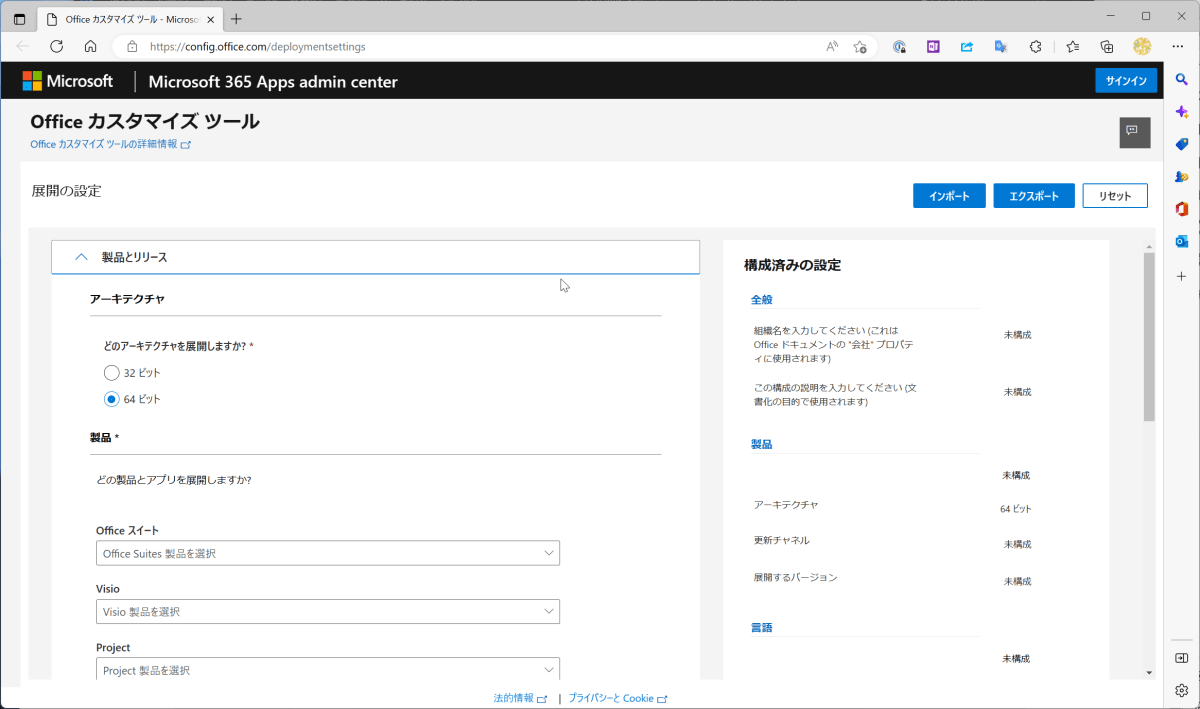The height and width of the screenshot is (709, 1200).
Task: Open Office カスタマイズ ツールの詳細情報 link
Action: click(110, 144)
